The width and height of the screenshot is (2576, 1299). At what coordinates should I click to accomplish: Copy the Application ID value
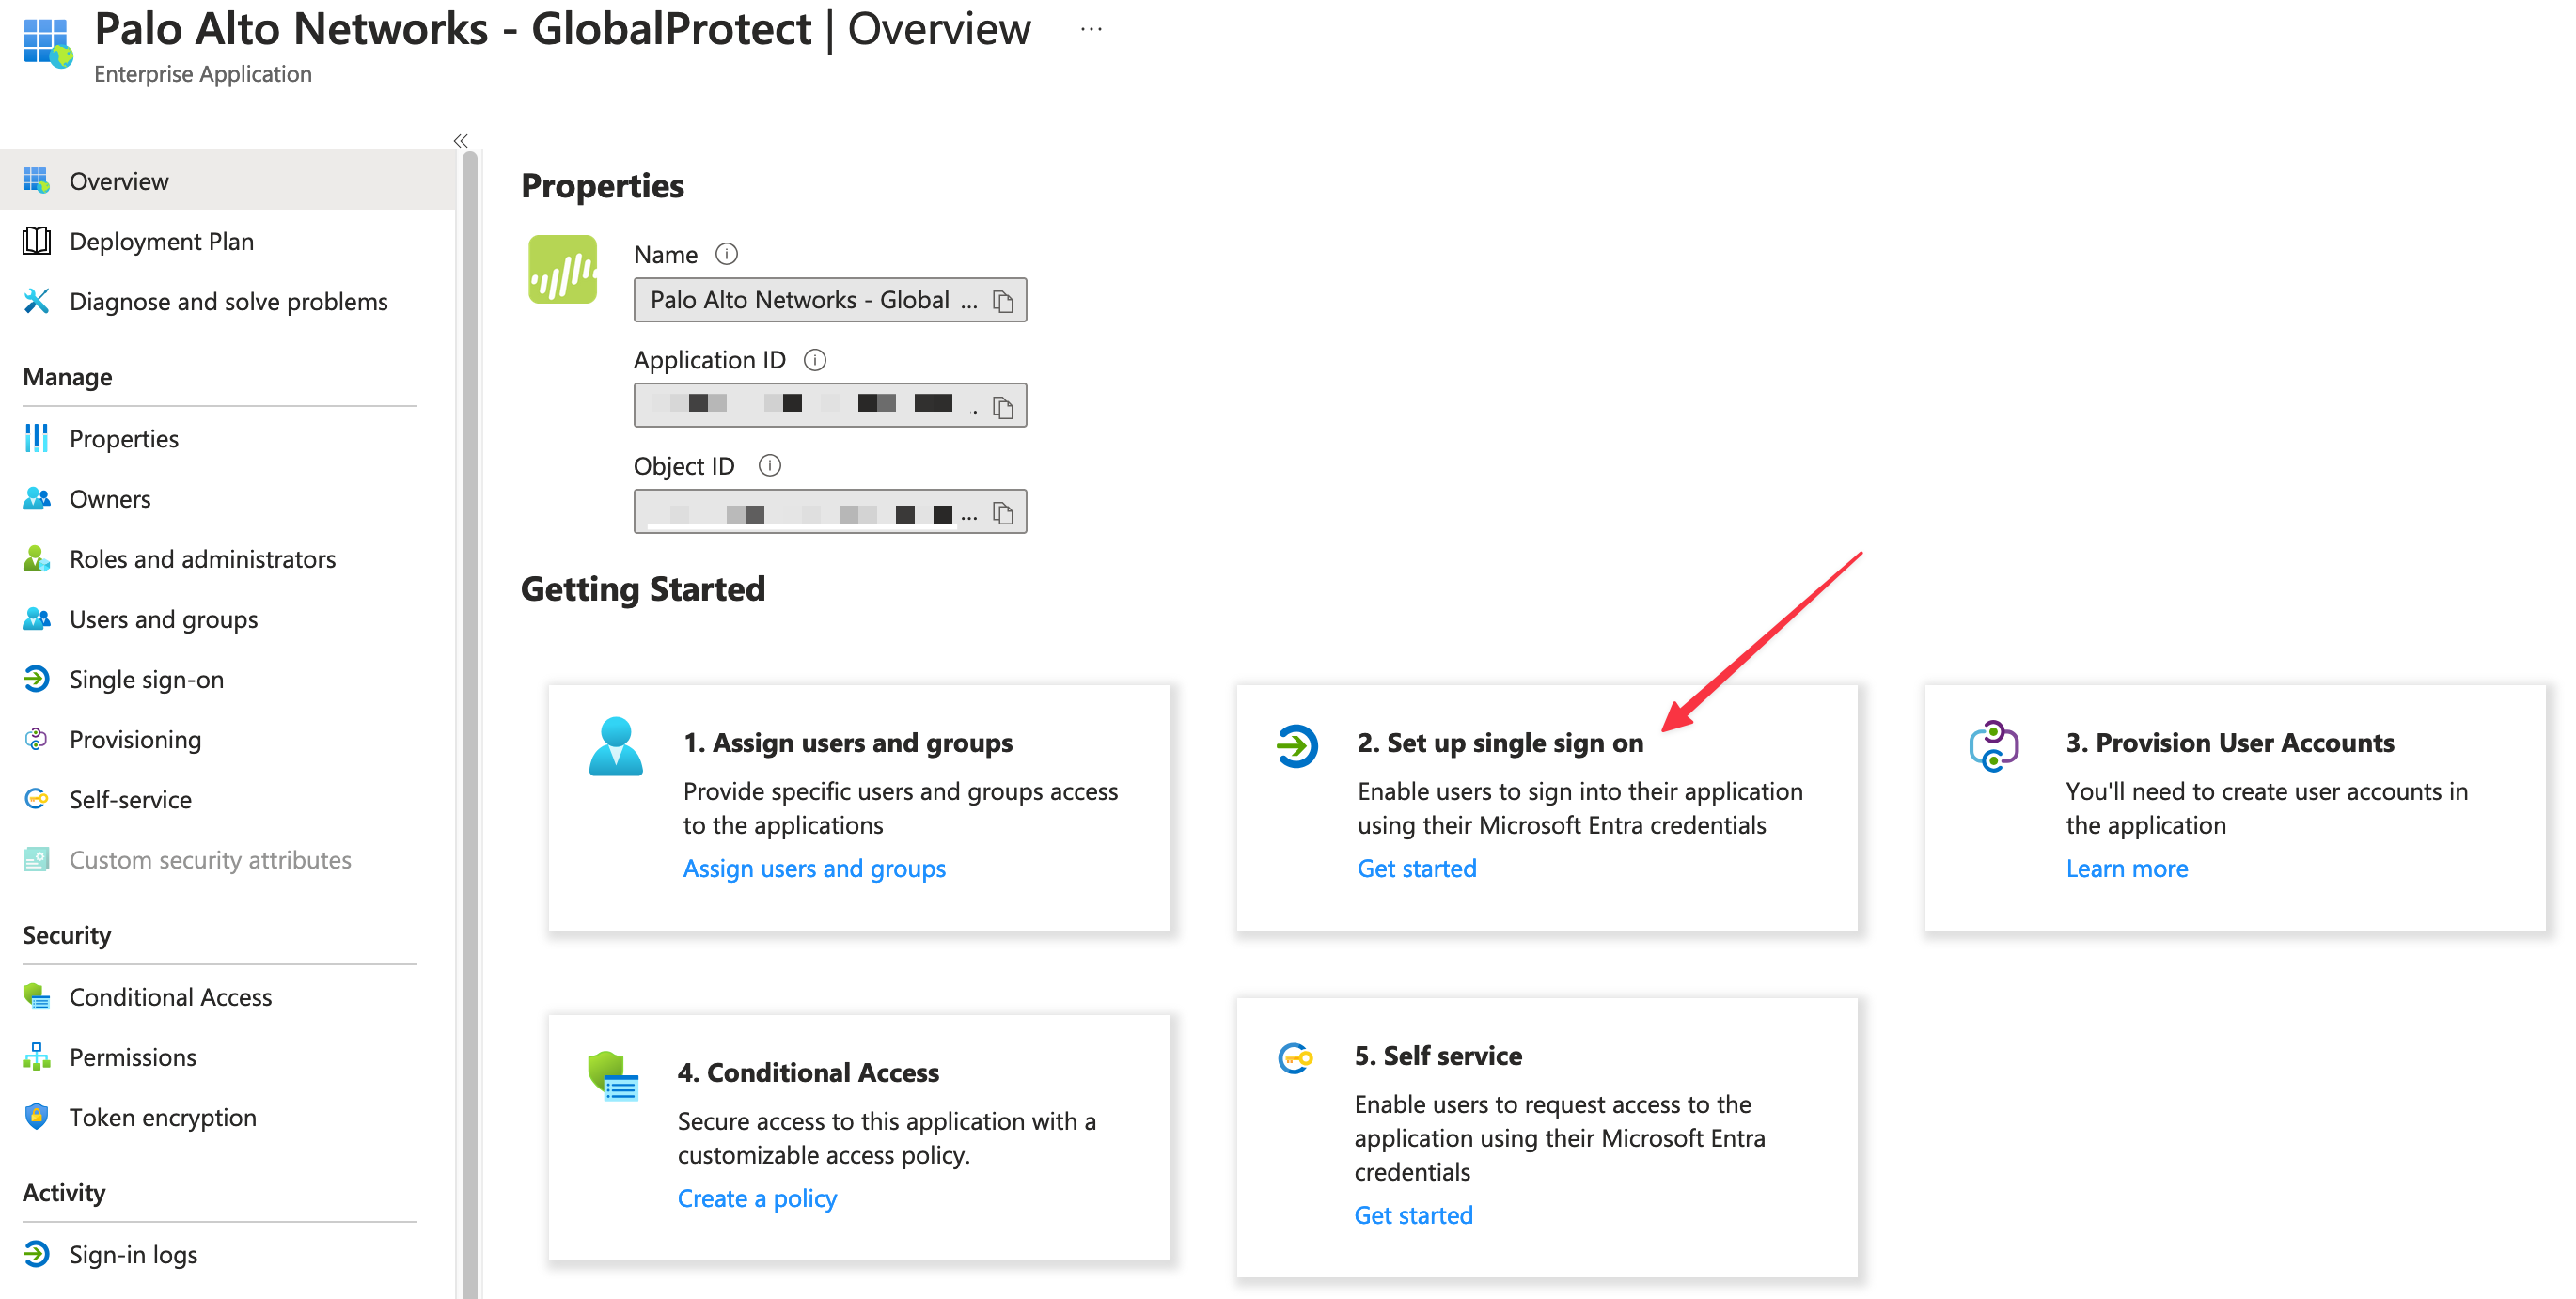(1003, 404)
